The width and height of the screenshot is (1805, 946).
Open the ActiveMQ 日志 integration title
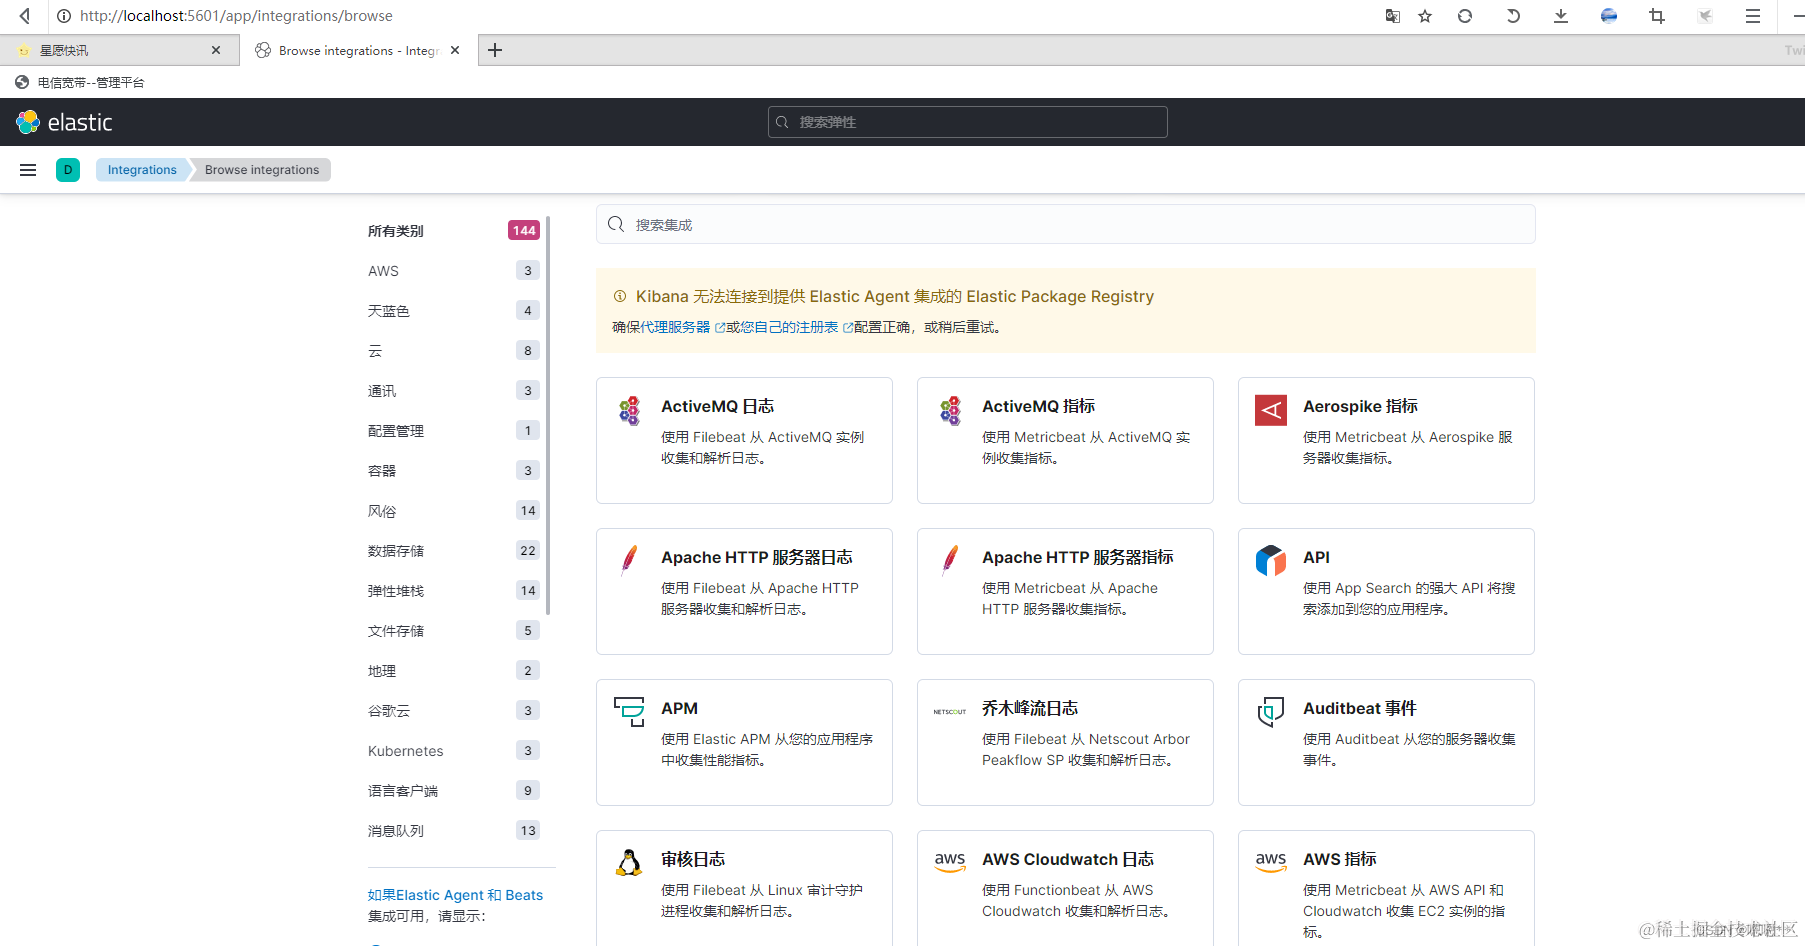click(717, 406)
